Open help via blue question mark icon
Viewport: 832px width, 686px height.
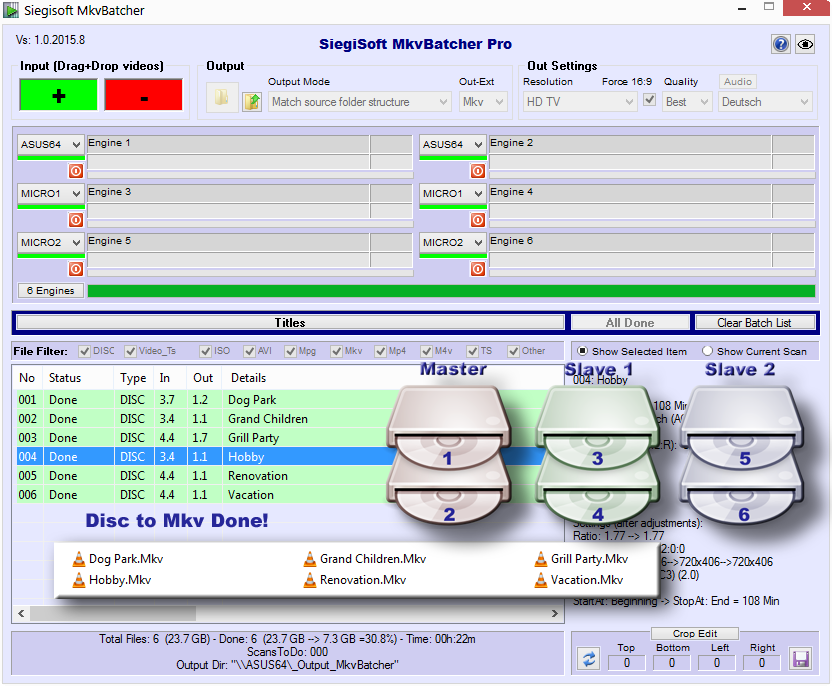click(x=781, y=44)
